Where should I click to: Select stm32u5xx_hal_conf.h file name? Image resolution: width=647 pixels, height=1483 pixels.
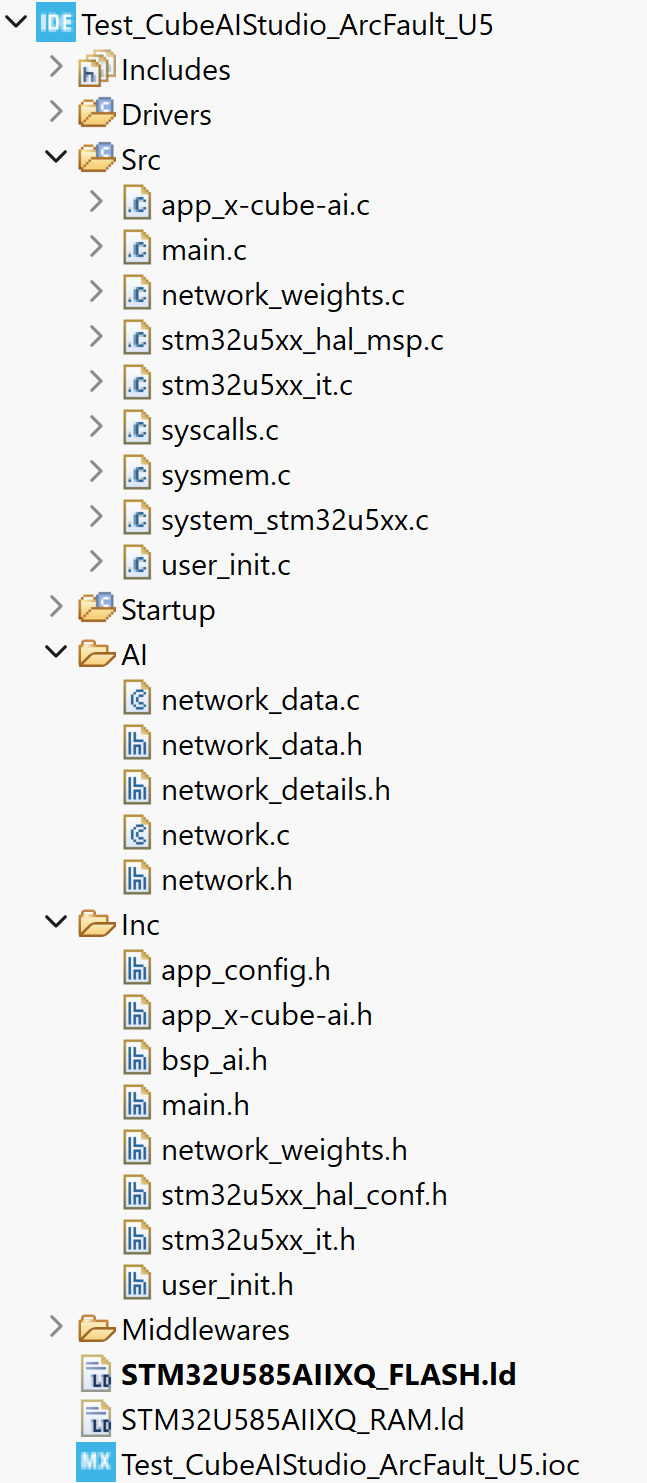(x=304, y=1195)
